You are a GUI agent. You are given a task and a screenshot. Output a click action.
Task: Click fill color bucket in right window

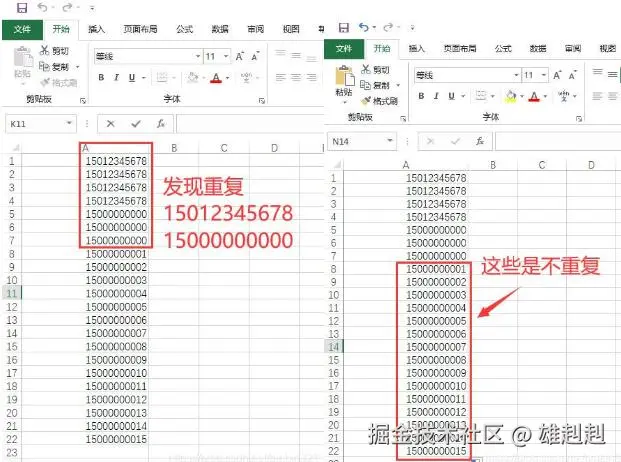(511, 96)
